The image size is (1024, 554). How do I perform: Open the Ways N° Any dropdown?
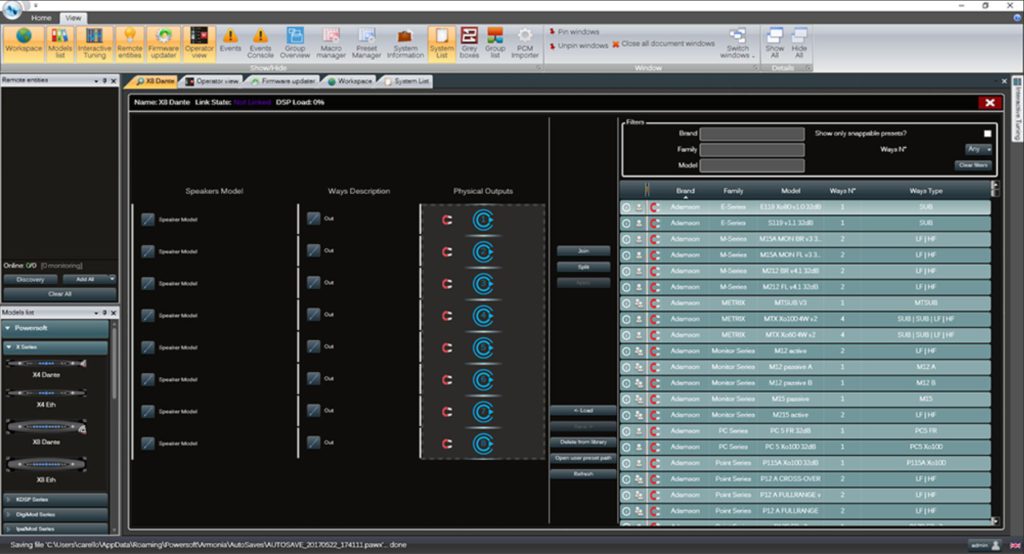coord(978,149)
